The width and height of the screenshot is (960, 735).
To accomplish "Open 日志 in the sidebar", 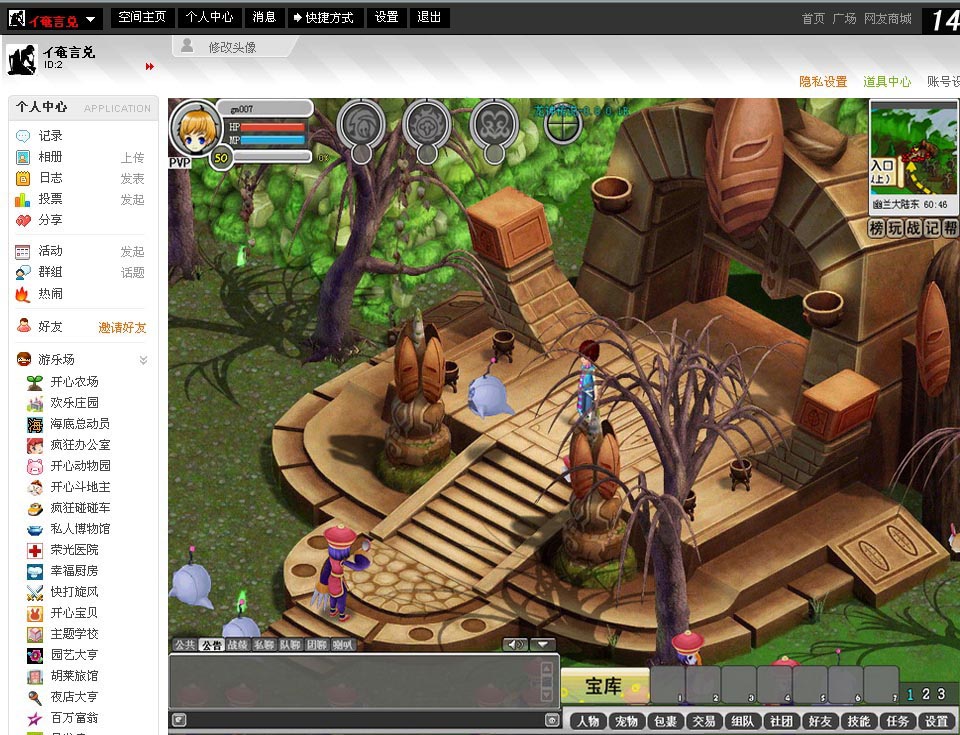I will point(50,178).
